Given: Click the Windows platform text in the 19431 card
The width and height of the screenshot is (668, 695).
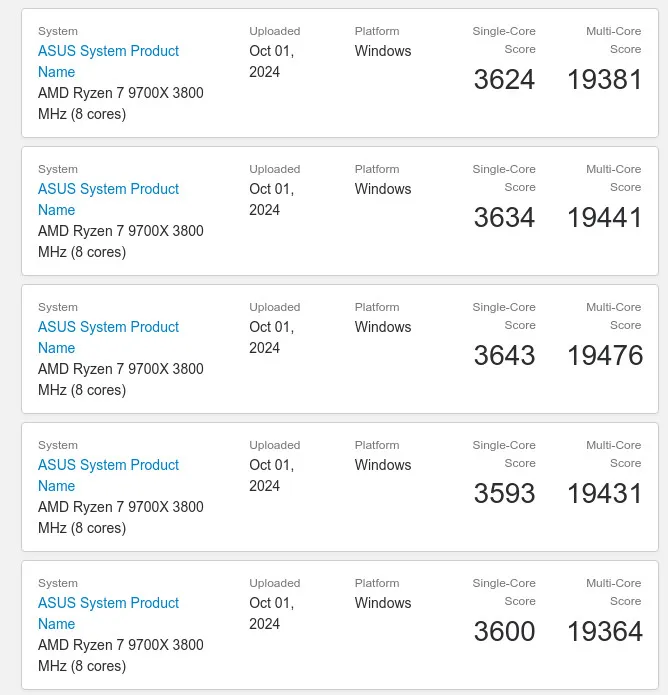Looking at the screenshot, I should pyautogui.click(x=383, y=465).
